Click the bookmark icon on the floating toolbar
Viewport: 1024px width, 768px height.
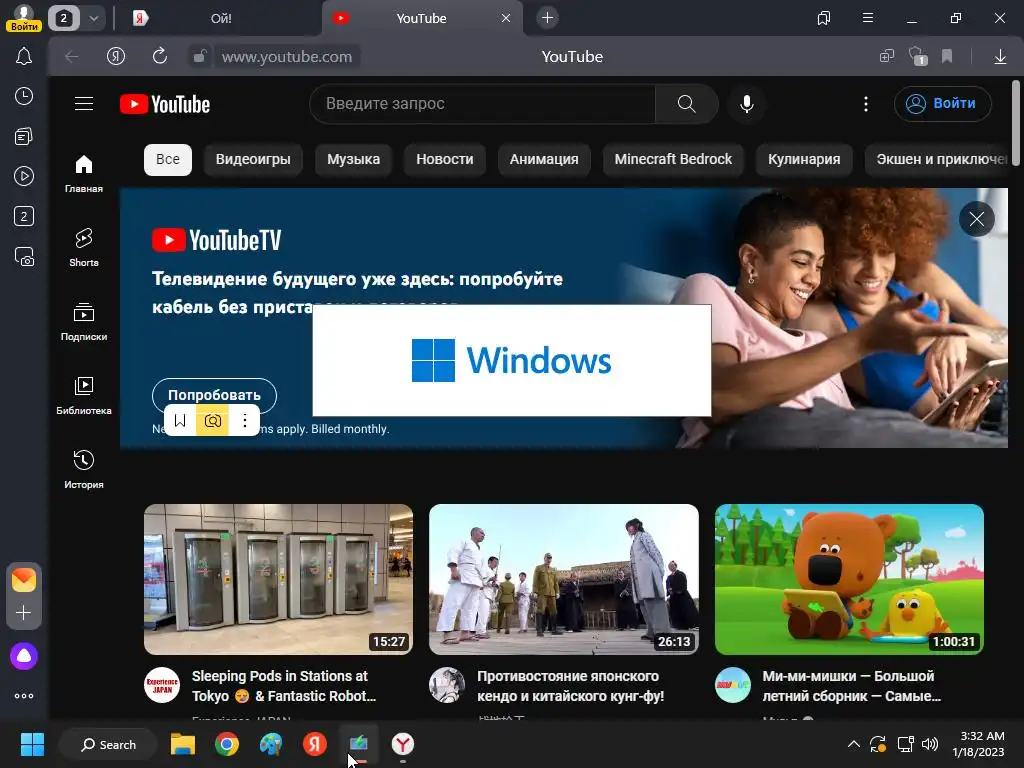(180, 421)
